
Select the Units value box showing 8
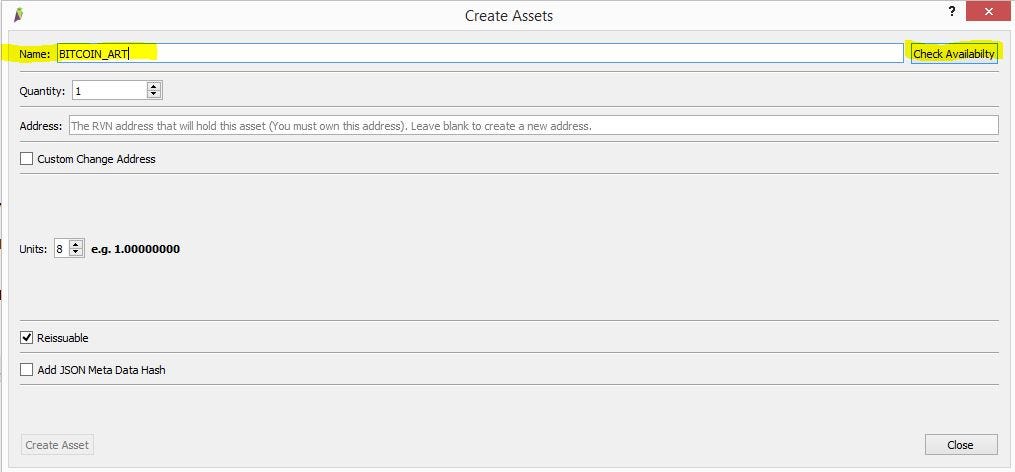62,249
